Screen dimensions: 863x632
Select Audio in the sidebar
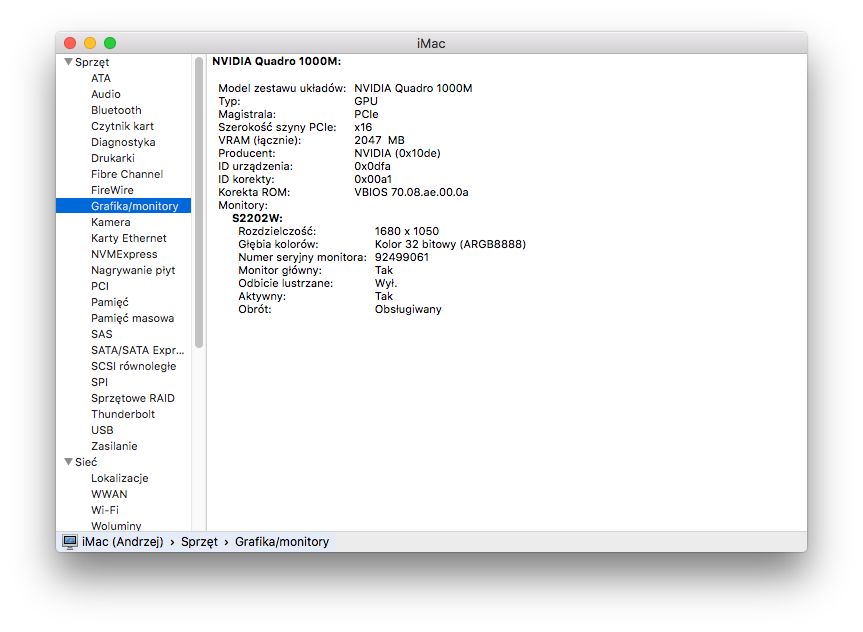[x=106, y=94]
